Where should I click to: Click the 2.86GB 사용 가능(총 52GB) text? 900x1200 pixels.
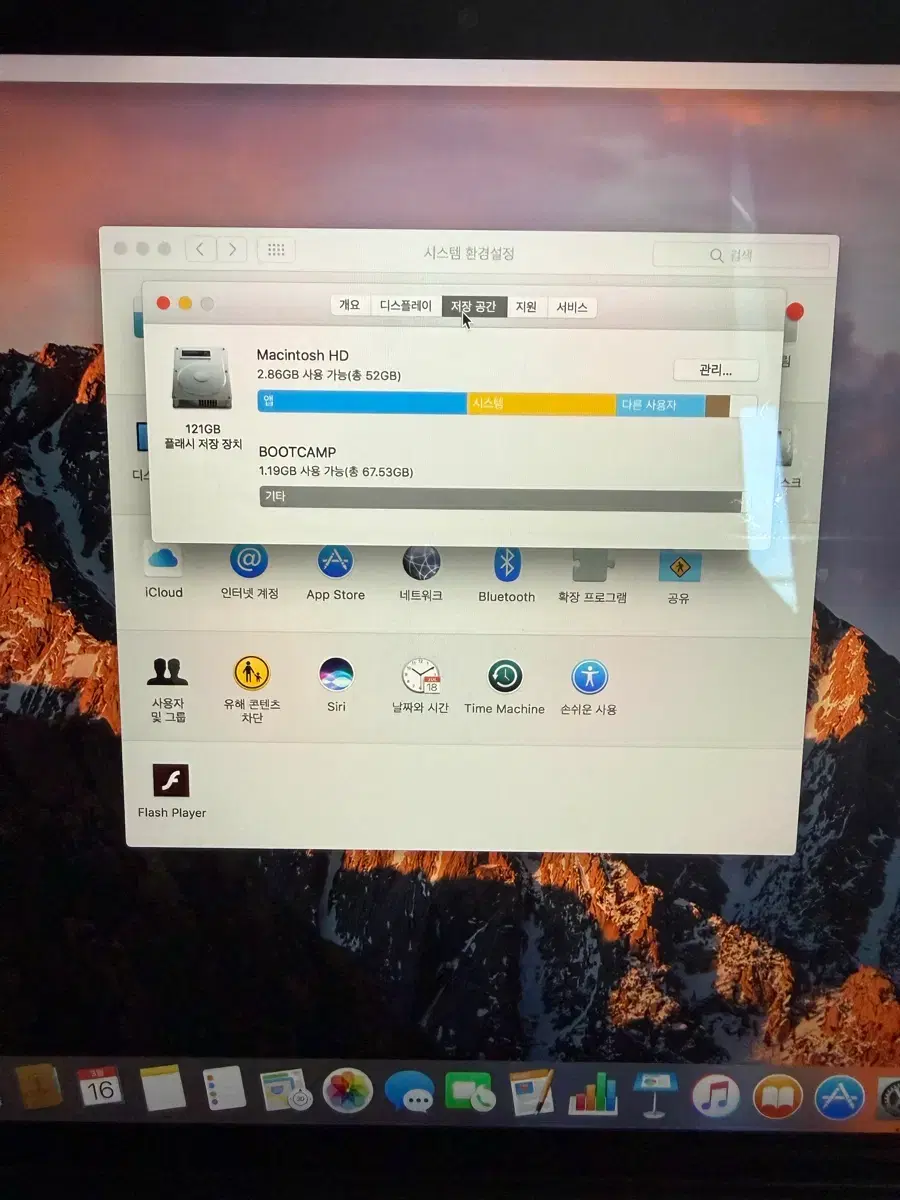point(329,375)
